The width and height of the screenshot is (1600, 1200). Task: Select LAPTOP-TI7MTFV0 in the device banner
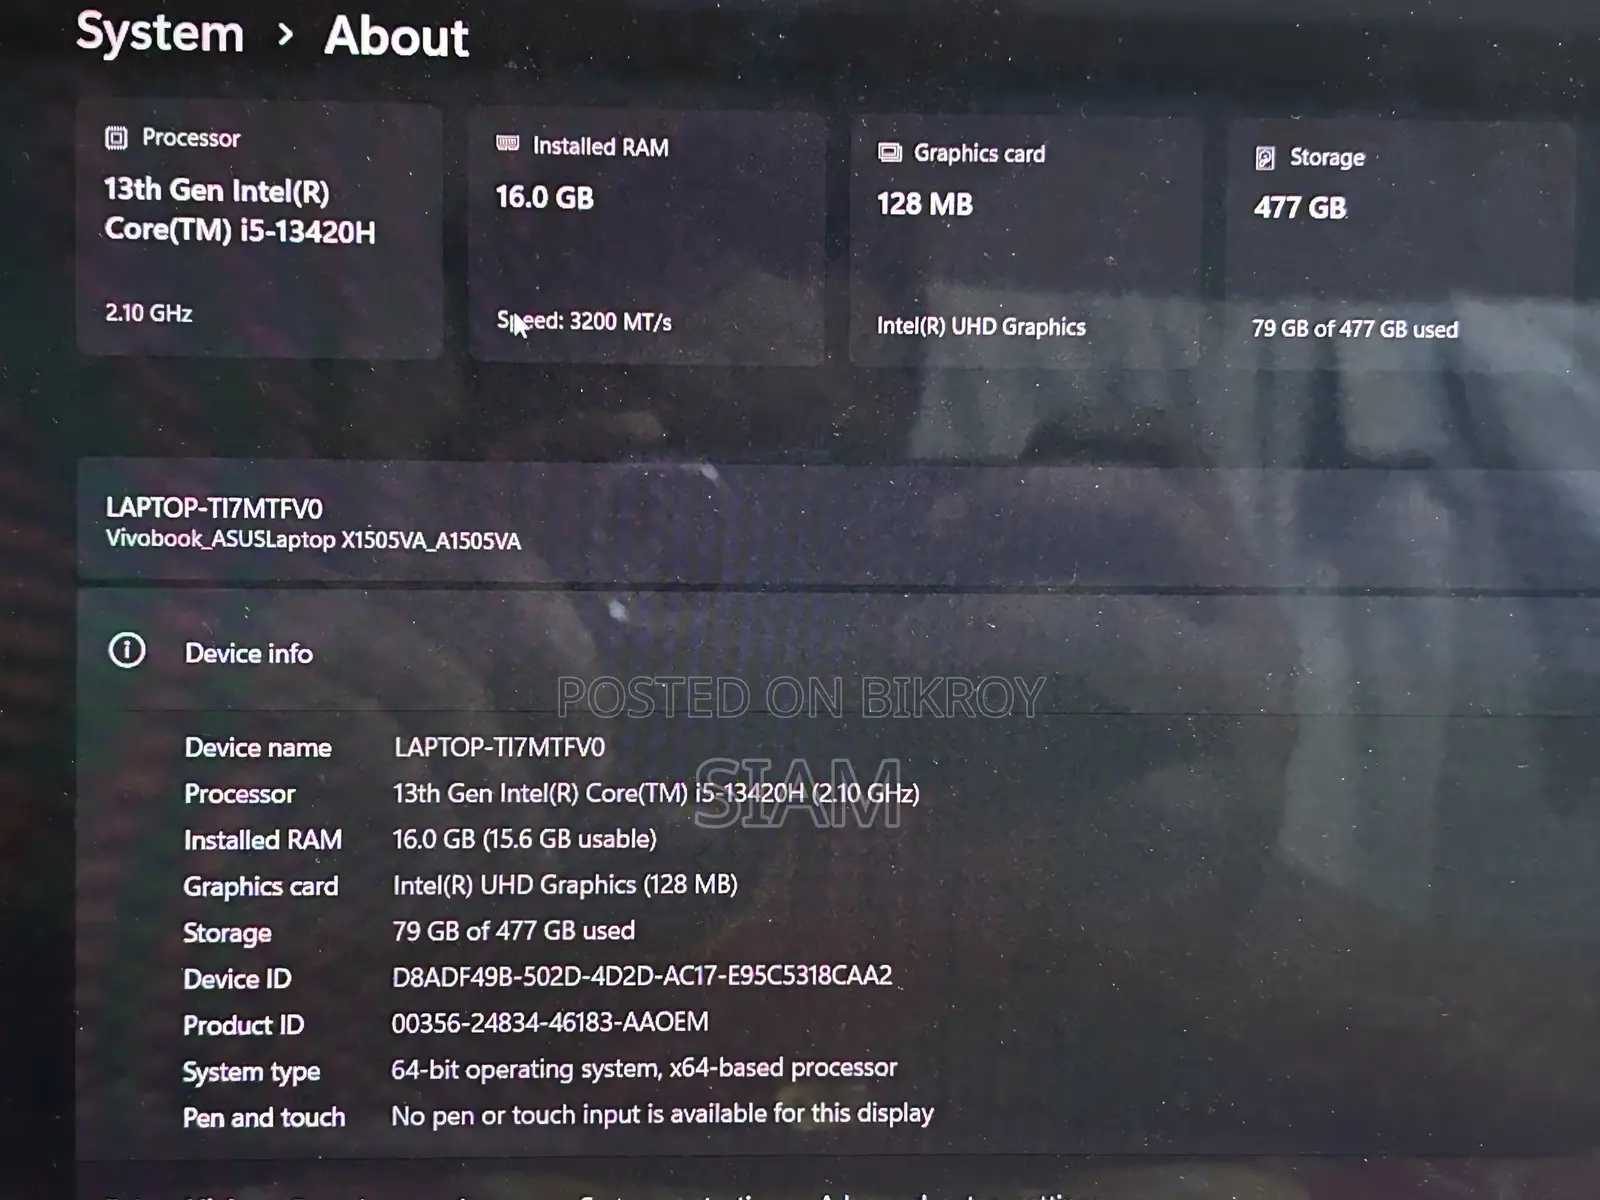[214, 509]
